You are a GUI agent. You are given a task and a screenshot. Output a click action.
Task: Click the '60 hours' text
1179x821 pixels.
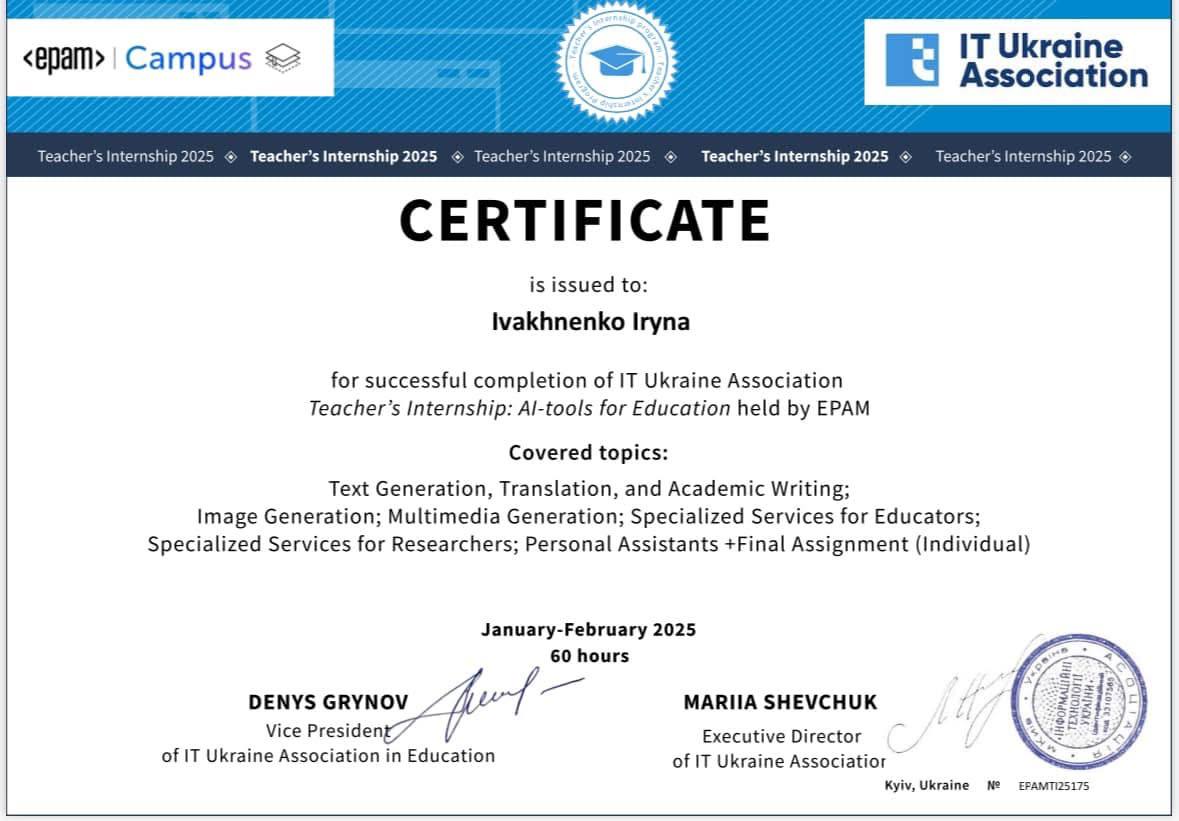(590, 656)
